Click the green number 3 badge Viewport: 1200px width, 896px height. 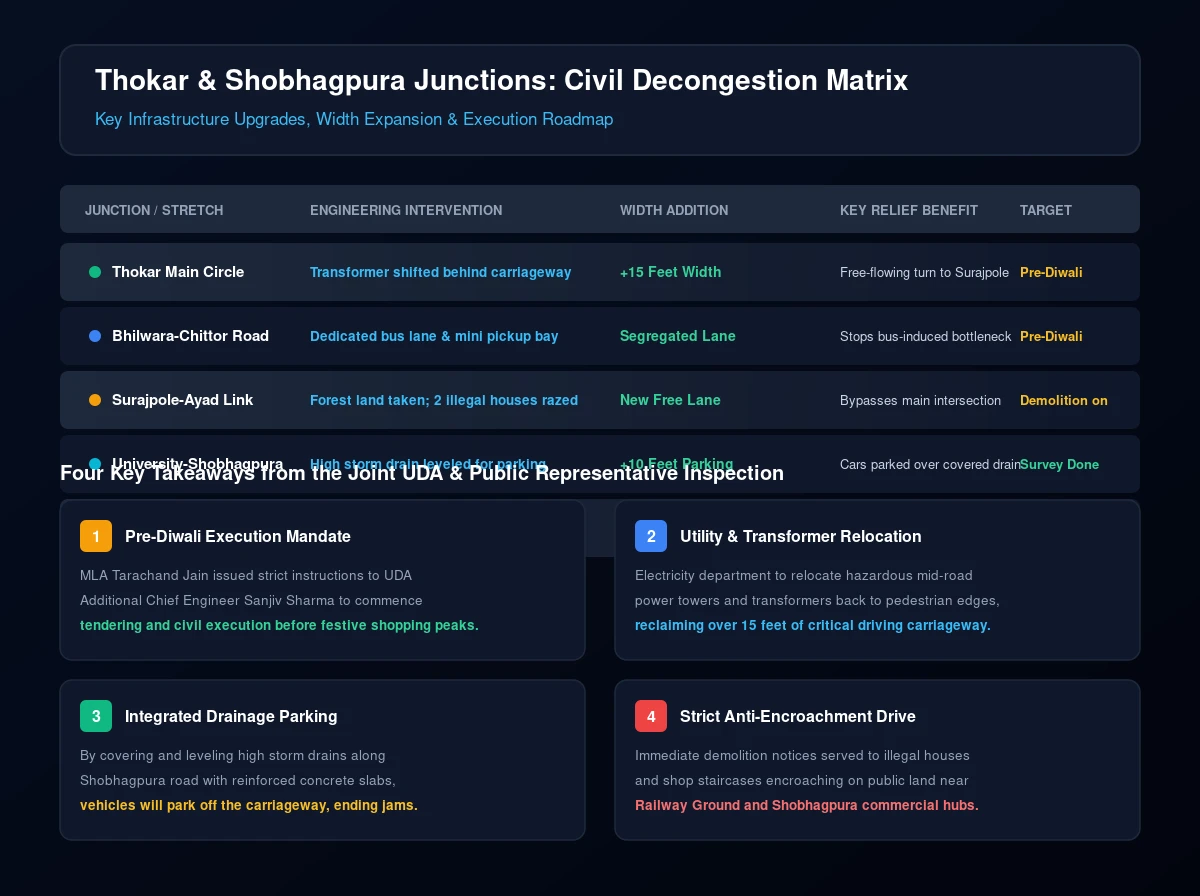[x=96, y=716]
